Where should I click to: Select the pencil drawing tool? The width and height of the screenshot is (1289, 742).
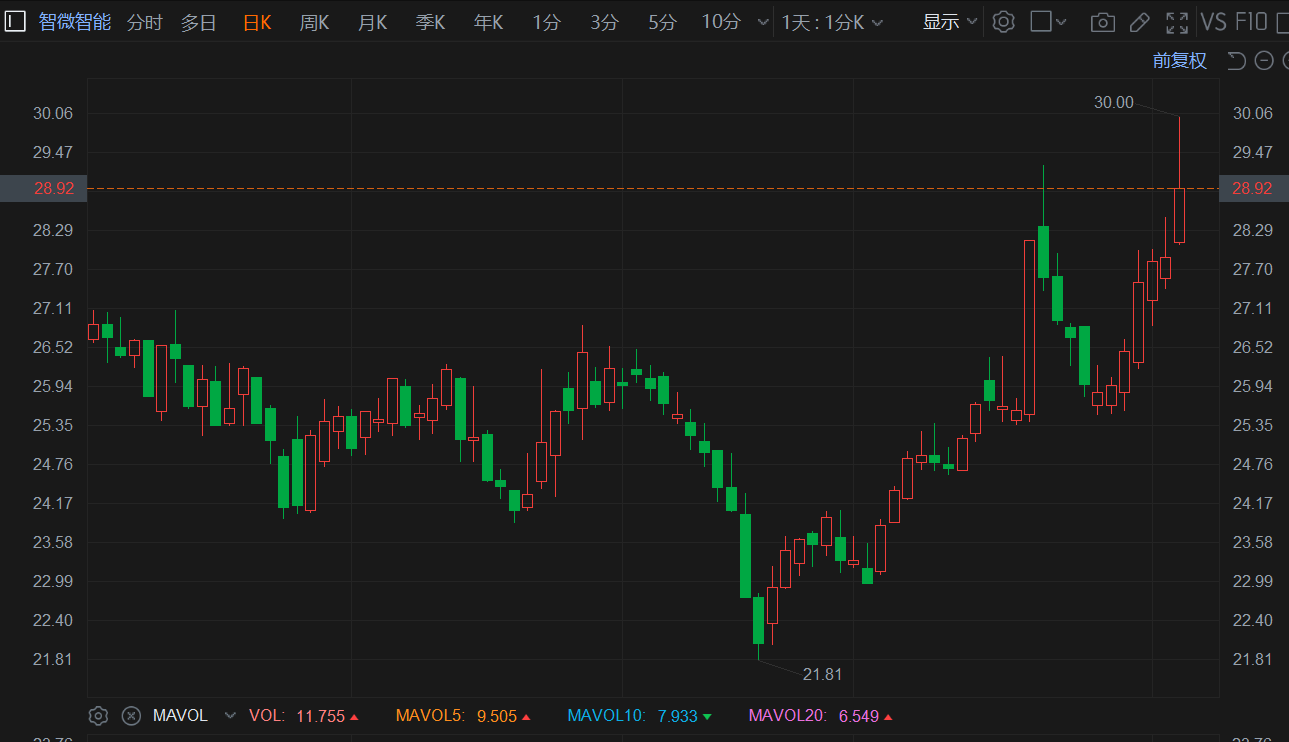(x=1139, y=22)
